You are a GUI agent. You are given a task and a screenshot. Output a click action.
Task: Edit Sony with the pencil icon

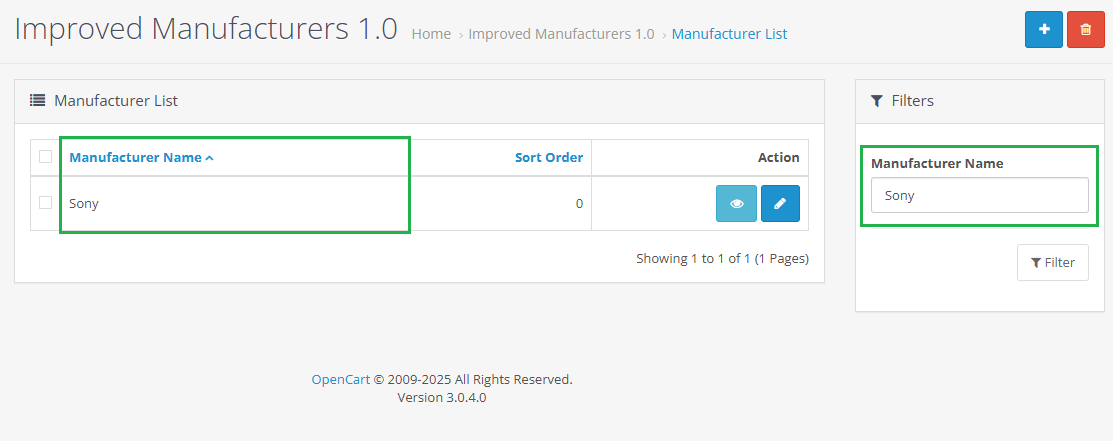click(780, 203)
